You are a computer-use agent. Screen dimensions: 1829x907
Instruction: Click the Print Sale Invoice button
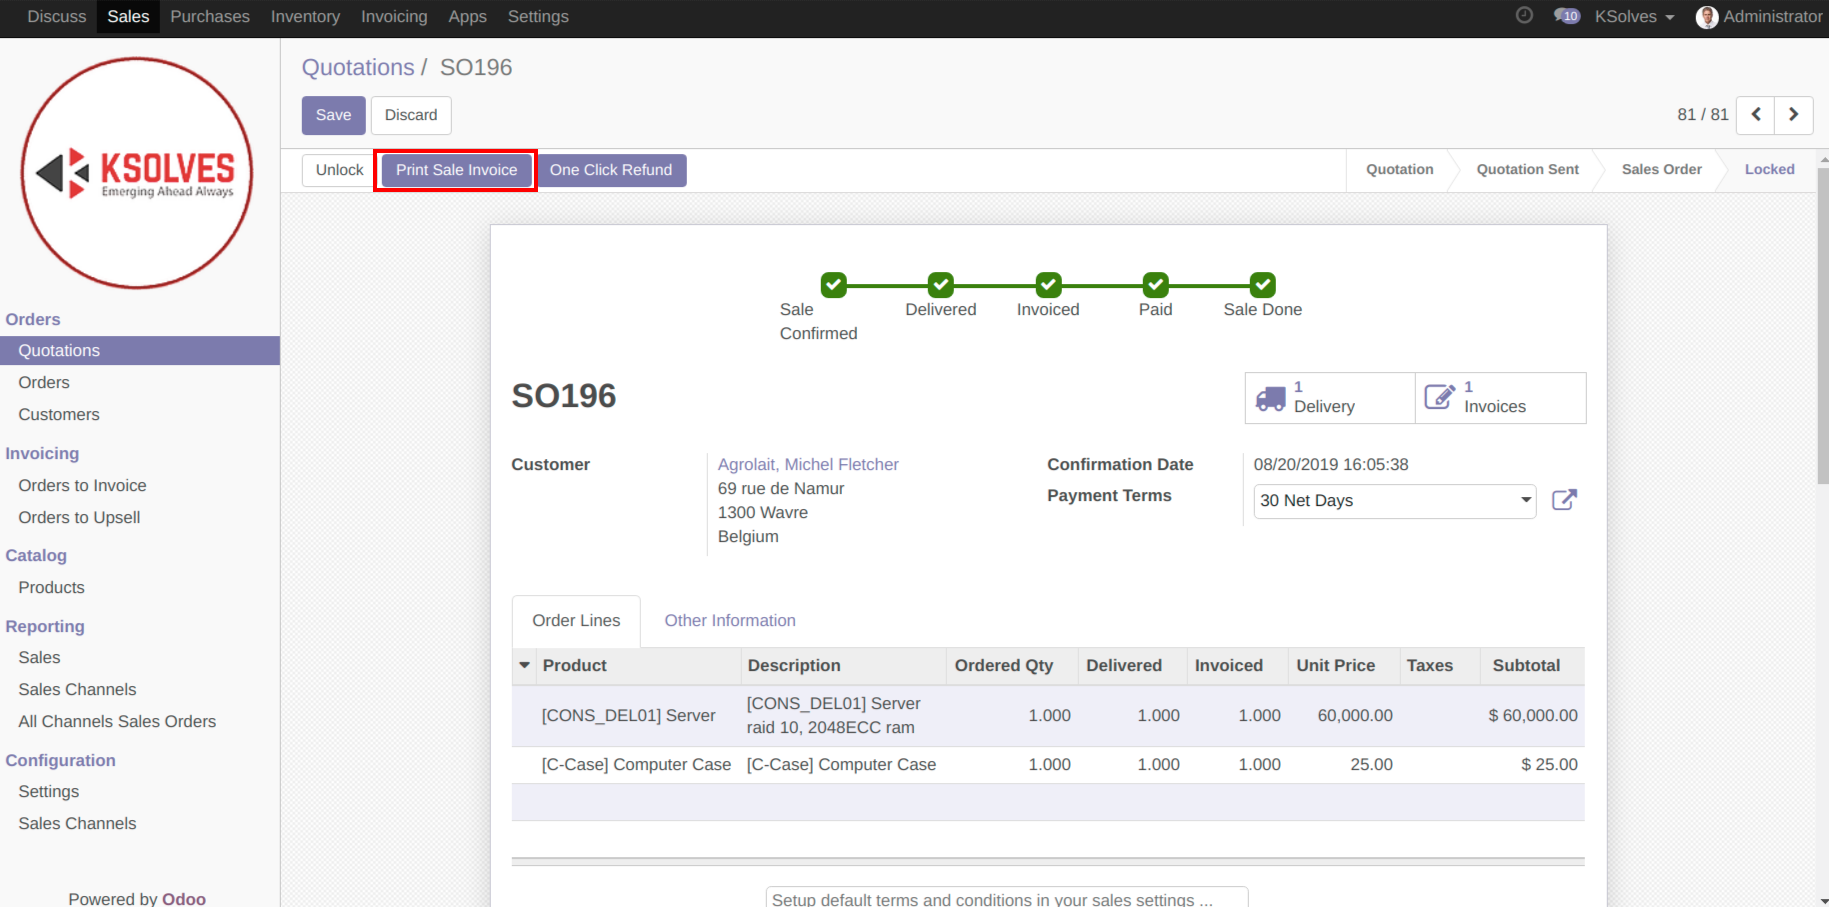tap(456, 170)
